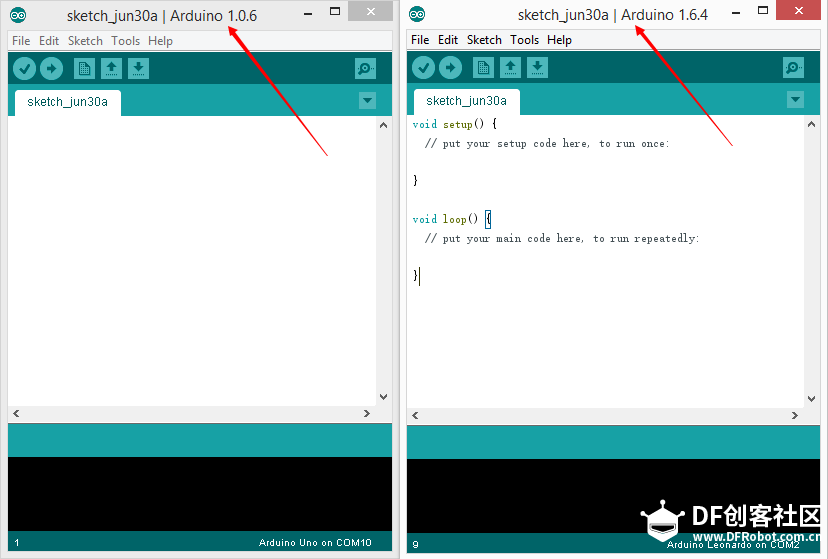Click scroll up arrow in Arduino 1.0.6 editor
The image size is (828, 559).
(384, 125)
